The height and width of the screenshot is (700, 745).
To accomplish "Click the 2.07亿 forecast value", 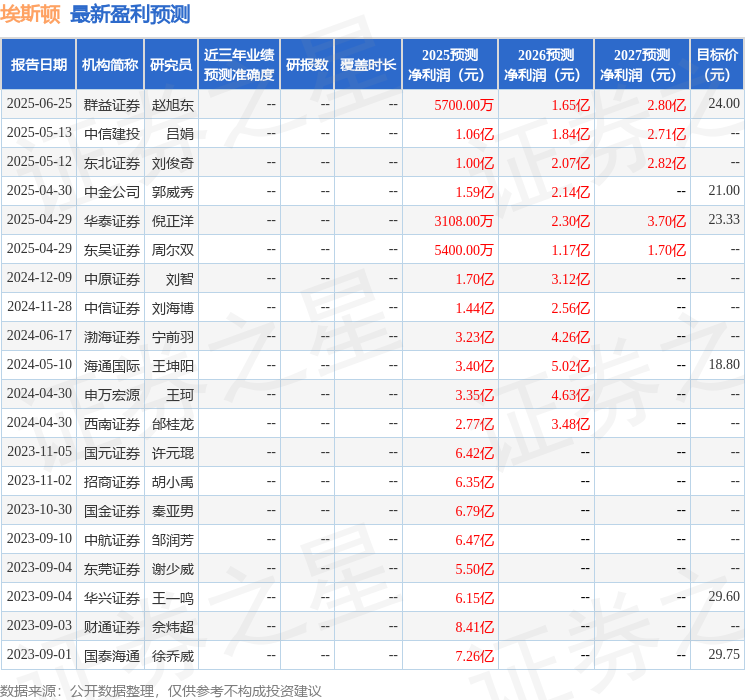I will click(x=571, y=163).
